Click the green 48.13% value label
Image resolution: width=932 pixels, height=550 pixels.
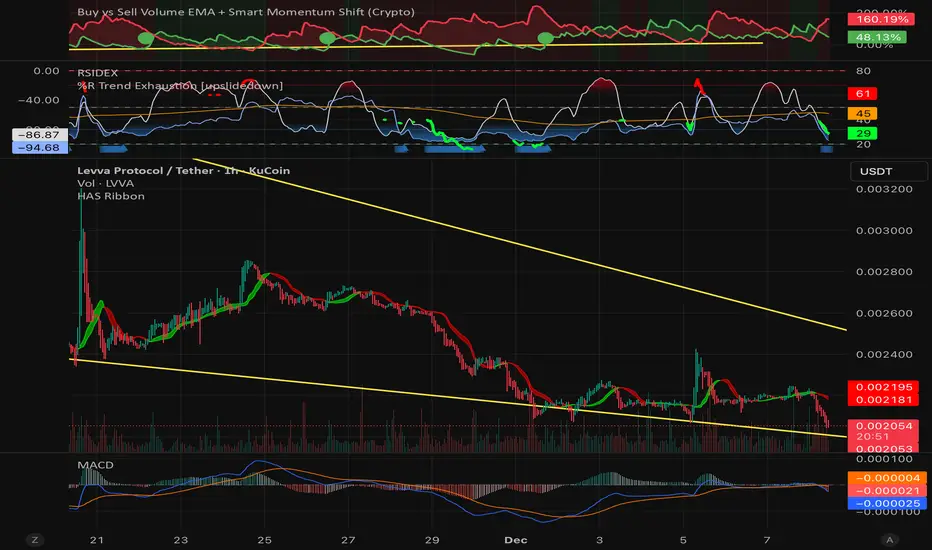tap(877, 37)
